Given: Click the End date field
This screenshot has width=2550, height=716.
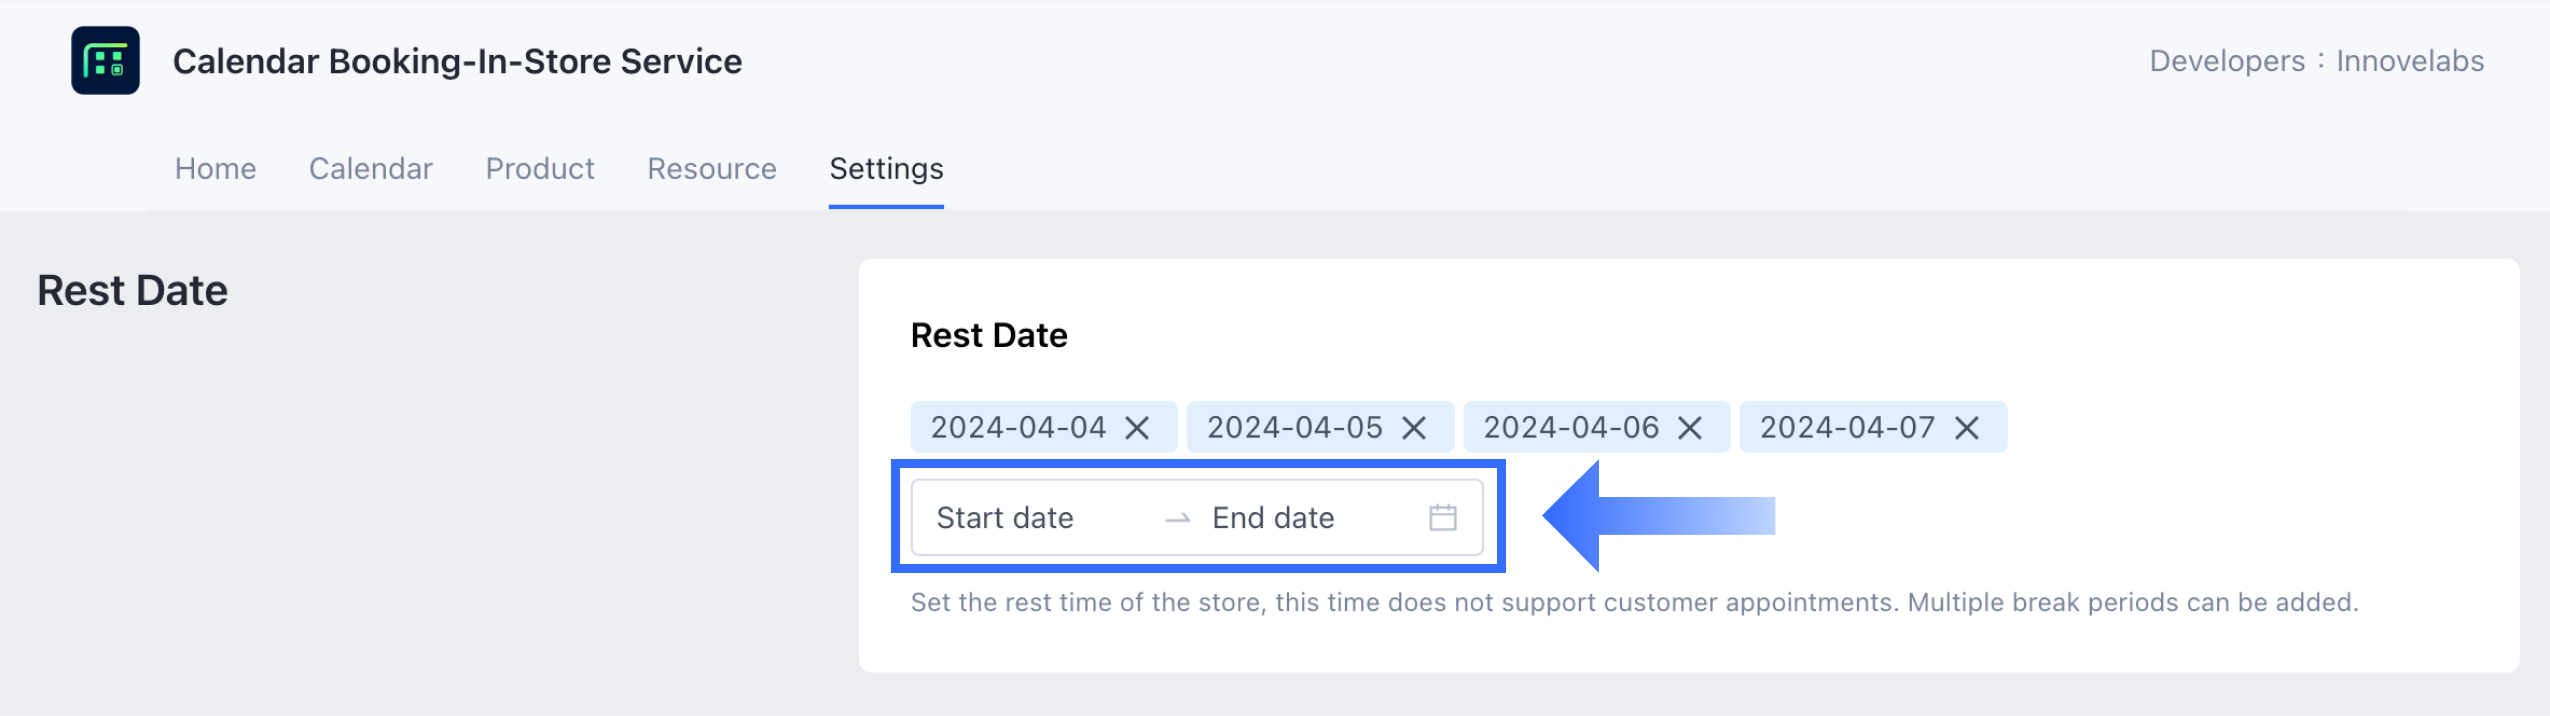Looking at the screenshot, I should [1273, 518].
